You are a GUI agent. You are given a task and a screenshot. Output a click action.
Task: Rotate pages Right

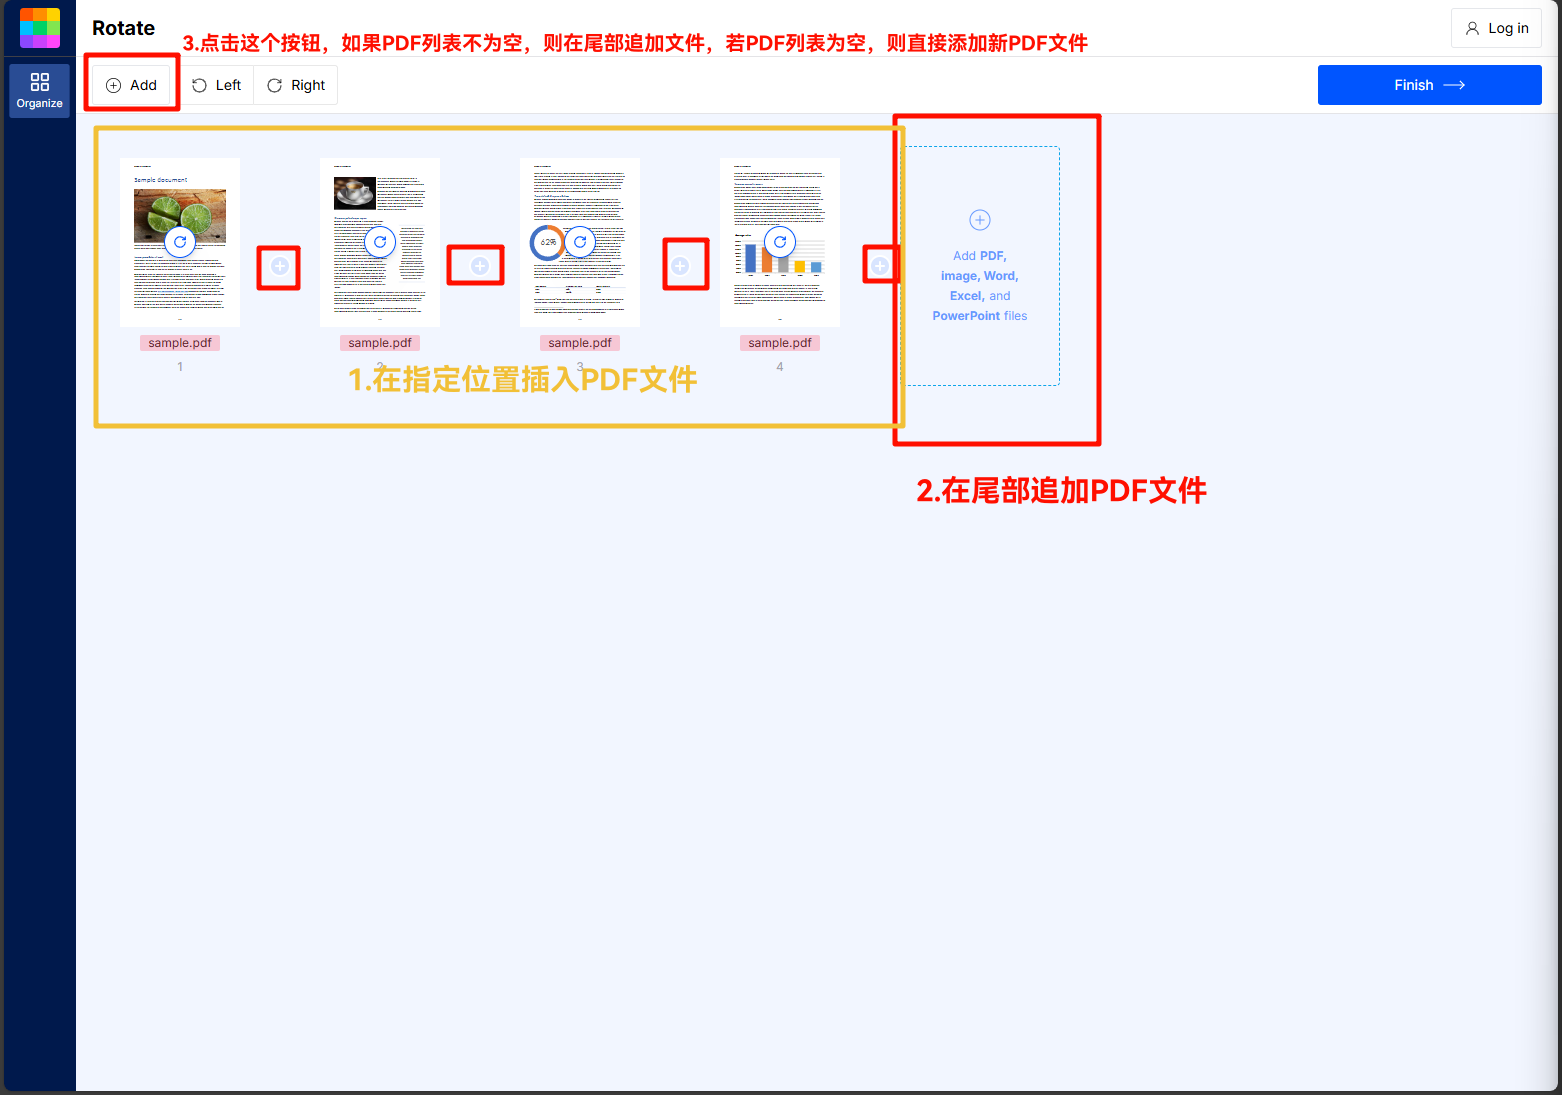click(296, 85)
